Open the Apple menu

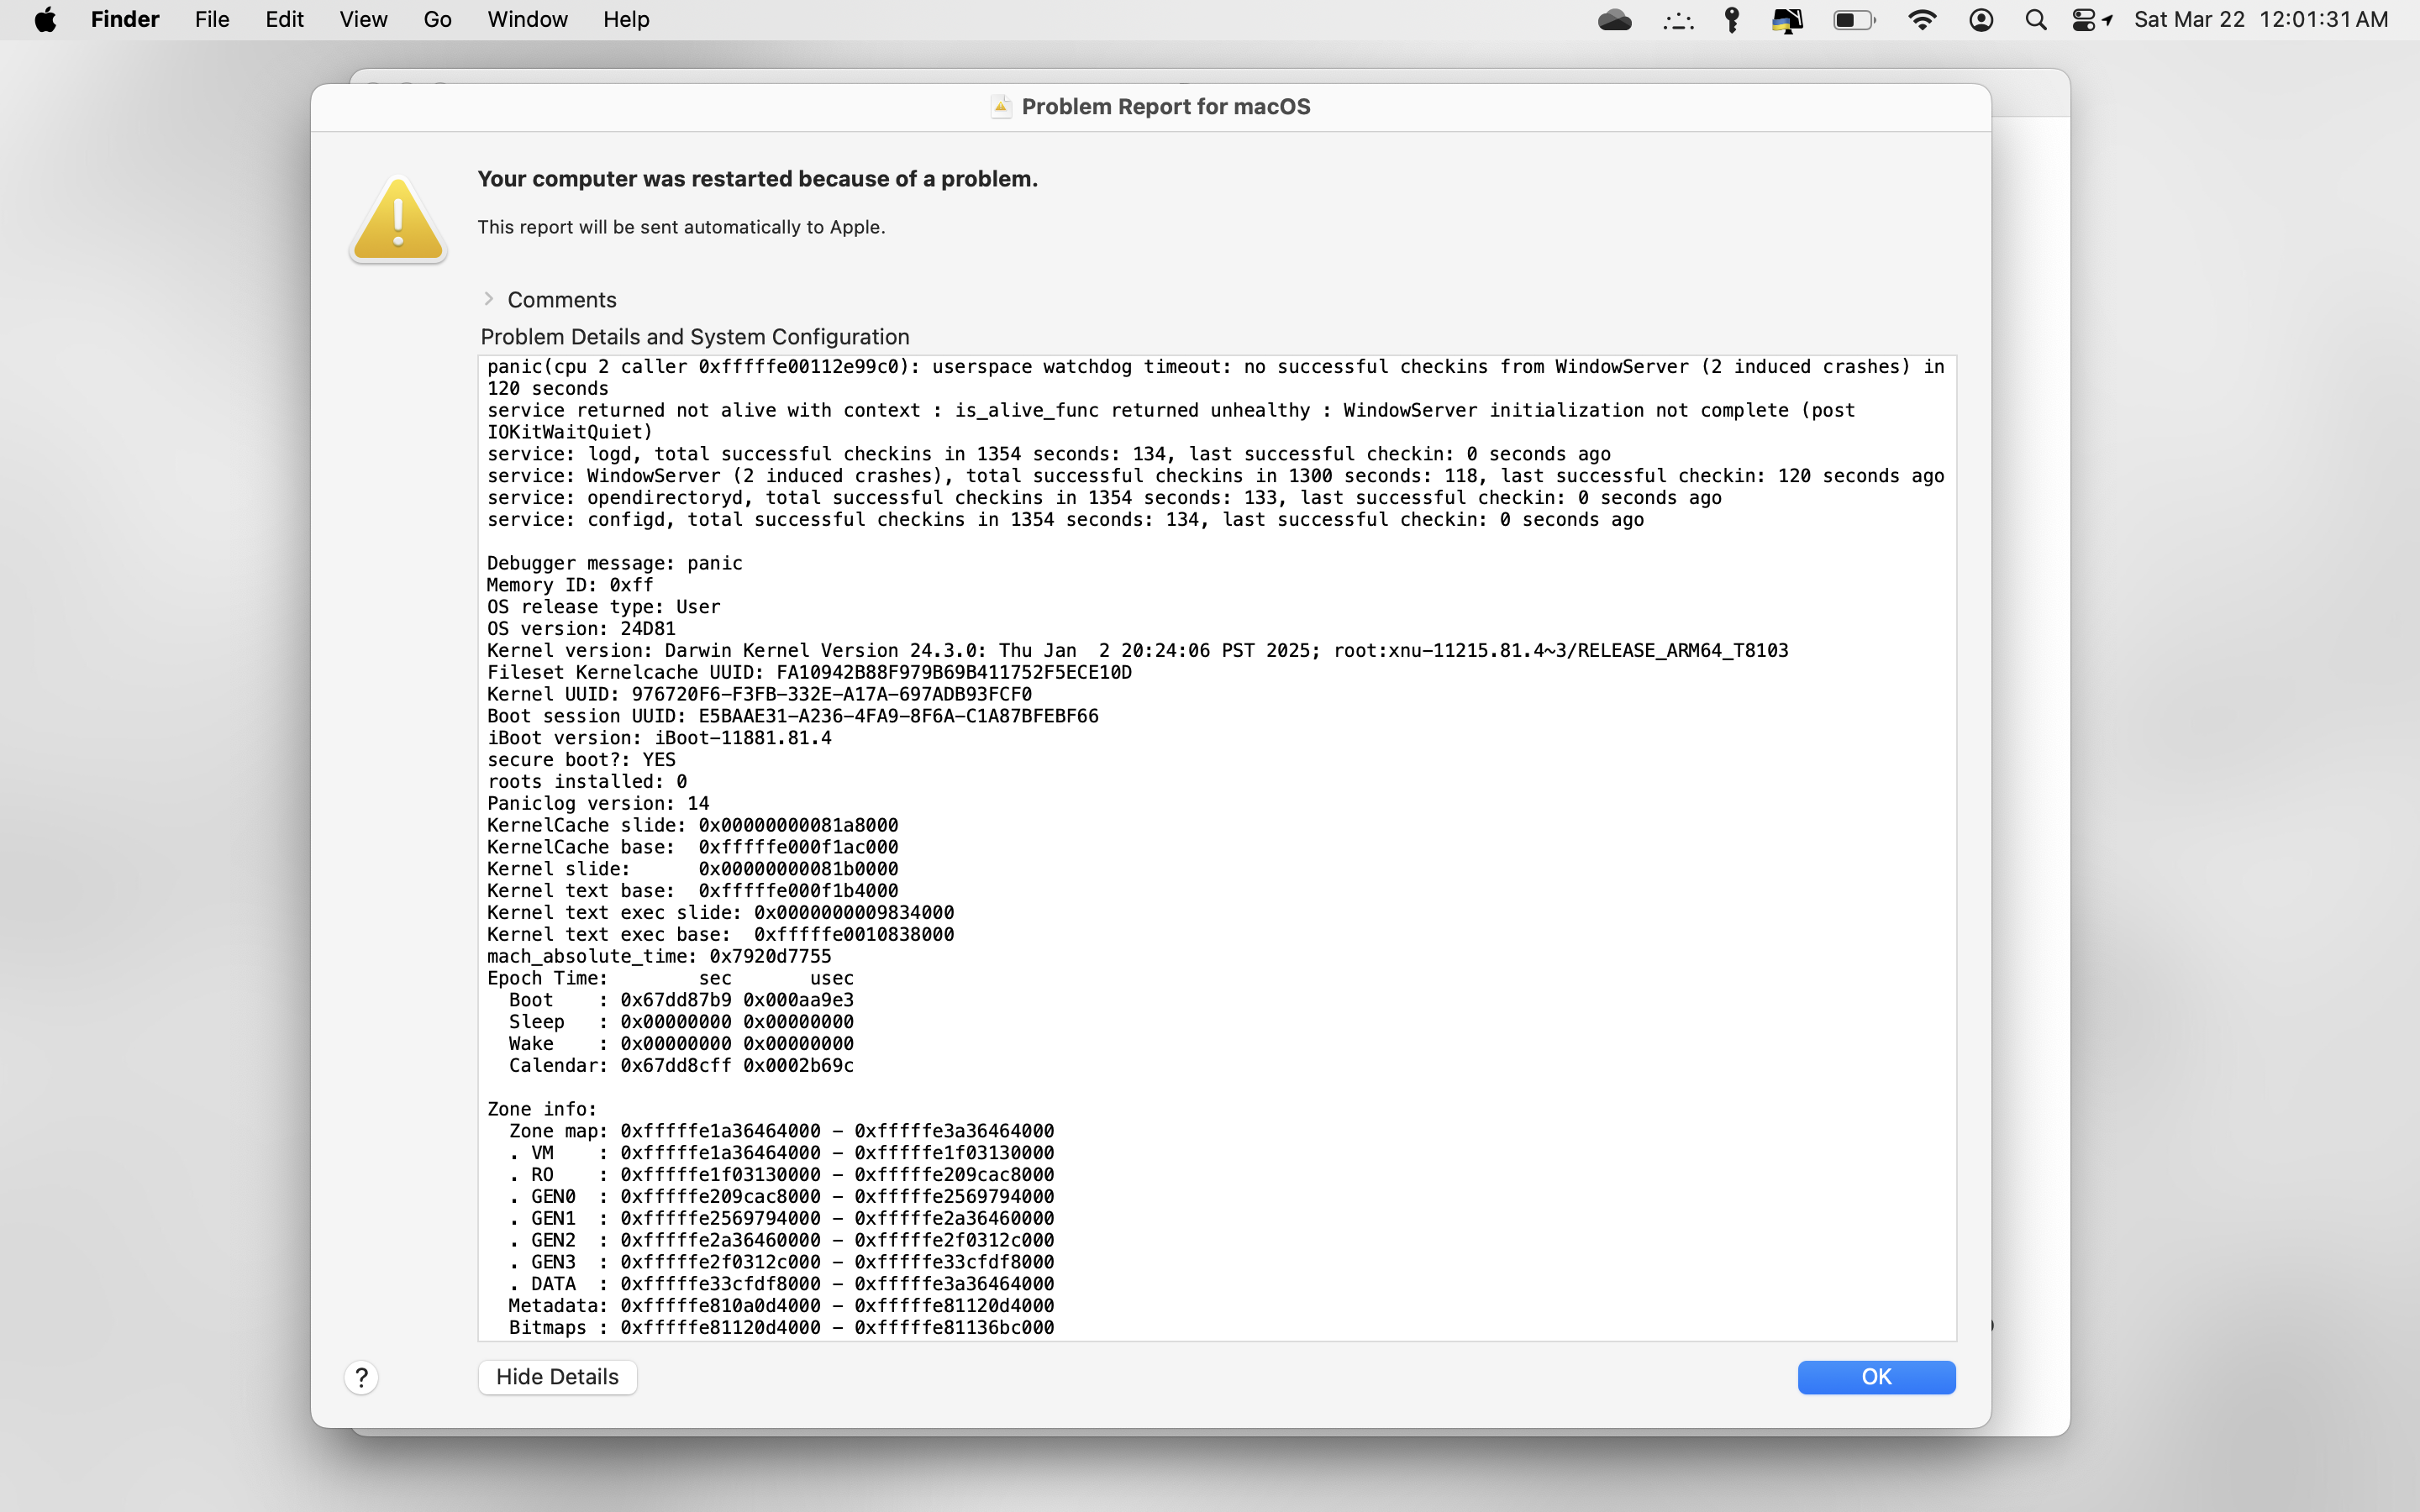click(45, 20)
